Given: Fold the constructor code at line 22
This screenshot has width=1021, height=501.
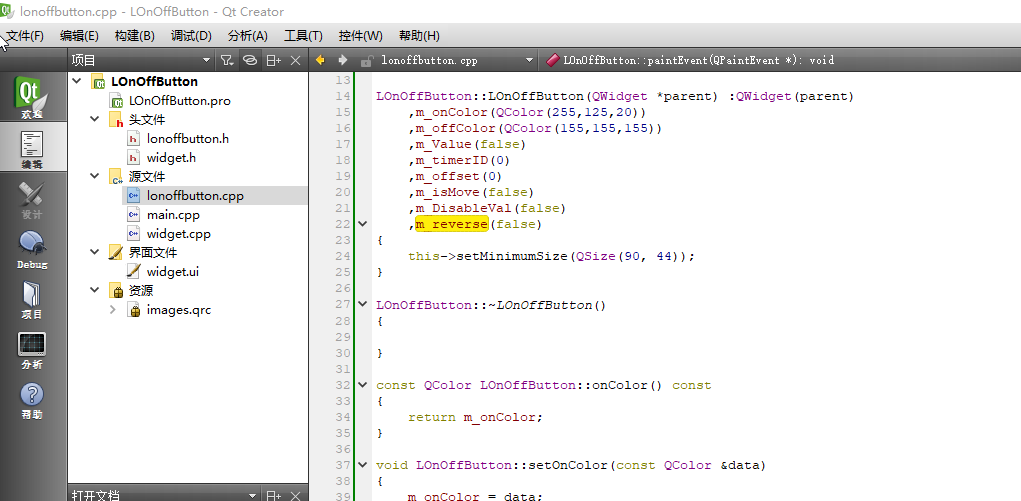Looking at the screenshot, I should 363,223.
